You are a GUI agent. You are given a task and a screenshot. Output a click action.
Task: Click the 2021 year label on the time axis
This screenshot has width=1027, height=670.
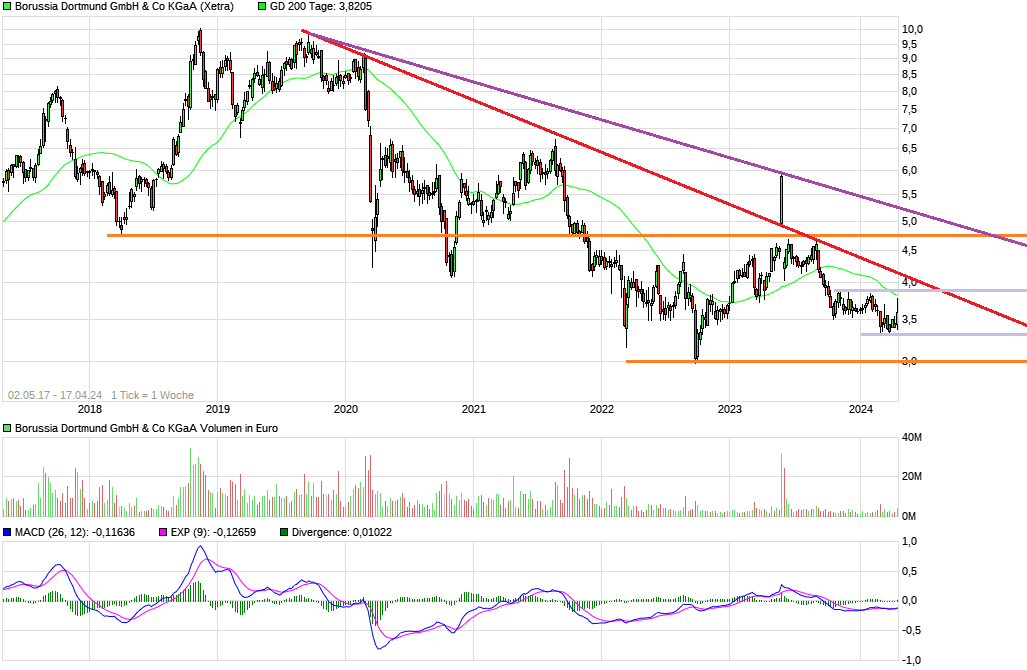tap(474, 409)
